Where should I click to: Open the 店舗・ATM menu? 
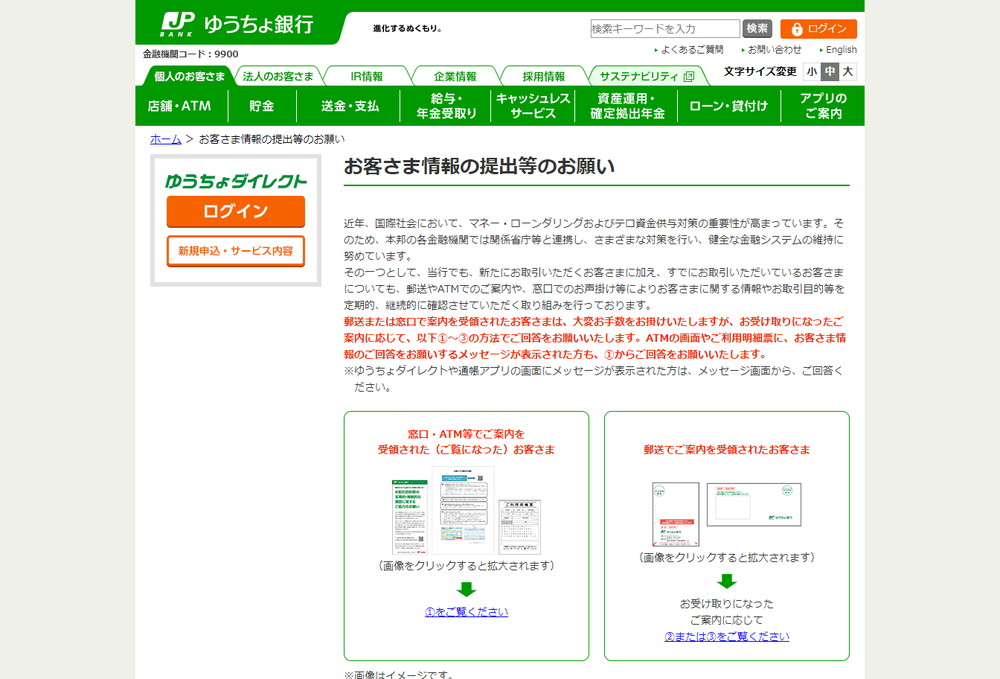point(181,106)
